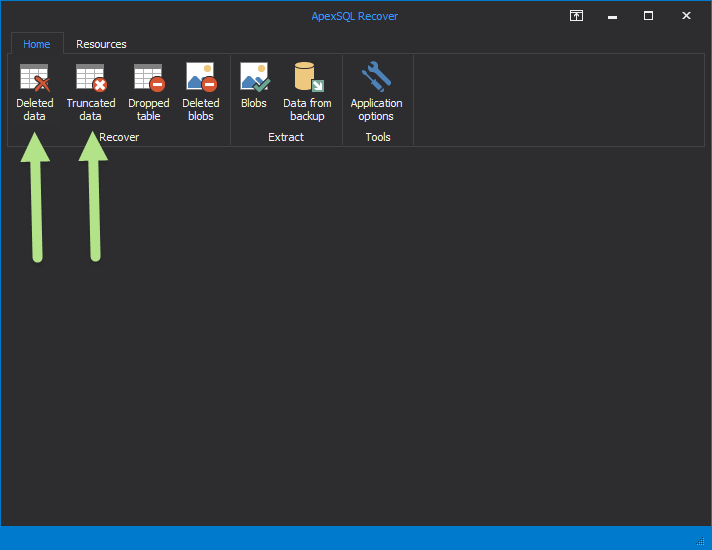Image resolution: width=712 pixels, height=550 pixels.
Task: Maximize the ApexSQL Recover window
Action: click(x=648, y=16)
